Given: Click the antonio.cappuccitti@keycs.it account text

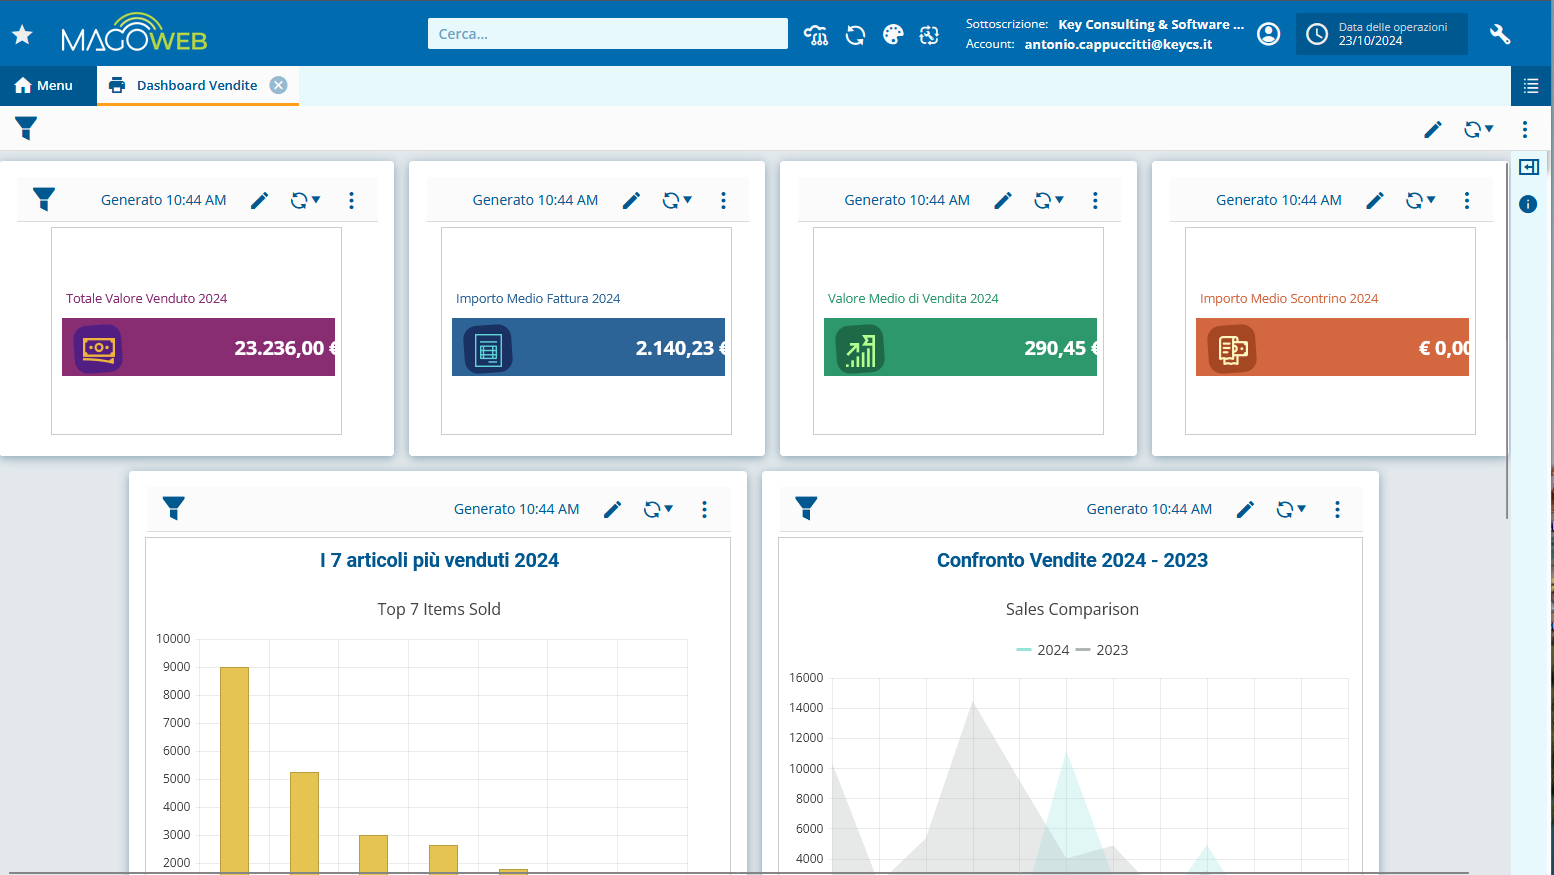Looking at the screenshot, I should click(x=1118, y=44).
